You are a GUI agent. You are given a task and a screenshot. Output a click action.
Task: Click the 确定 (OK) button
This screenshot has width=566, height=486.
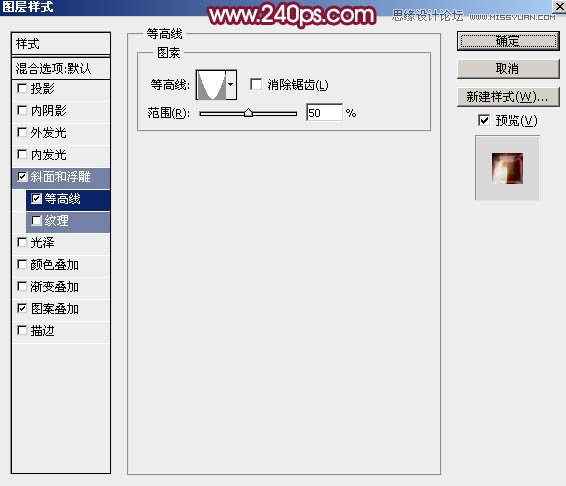(508, 41)
